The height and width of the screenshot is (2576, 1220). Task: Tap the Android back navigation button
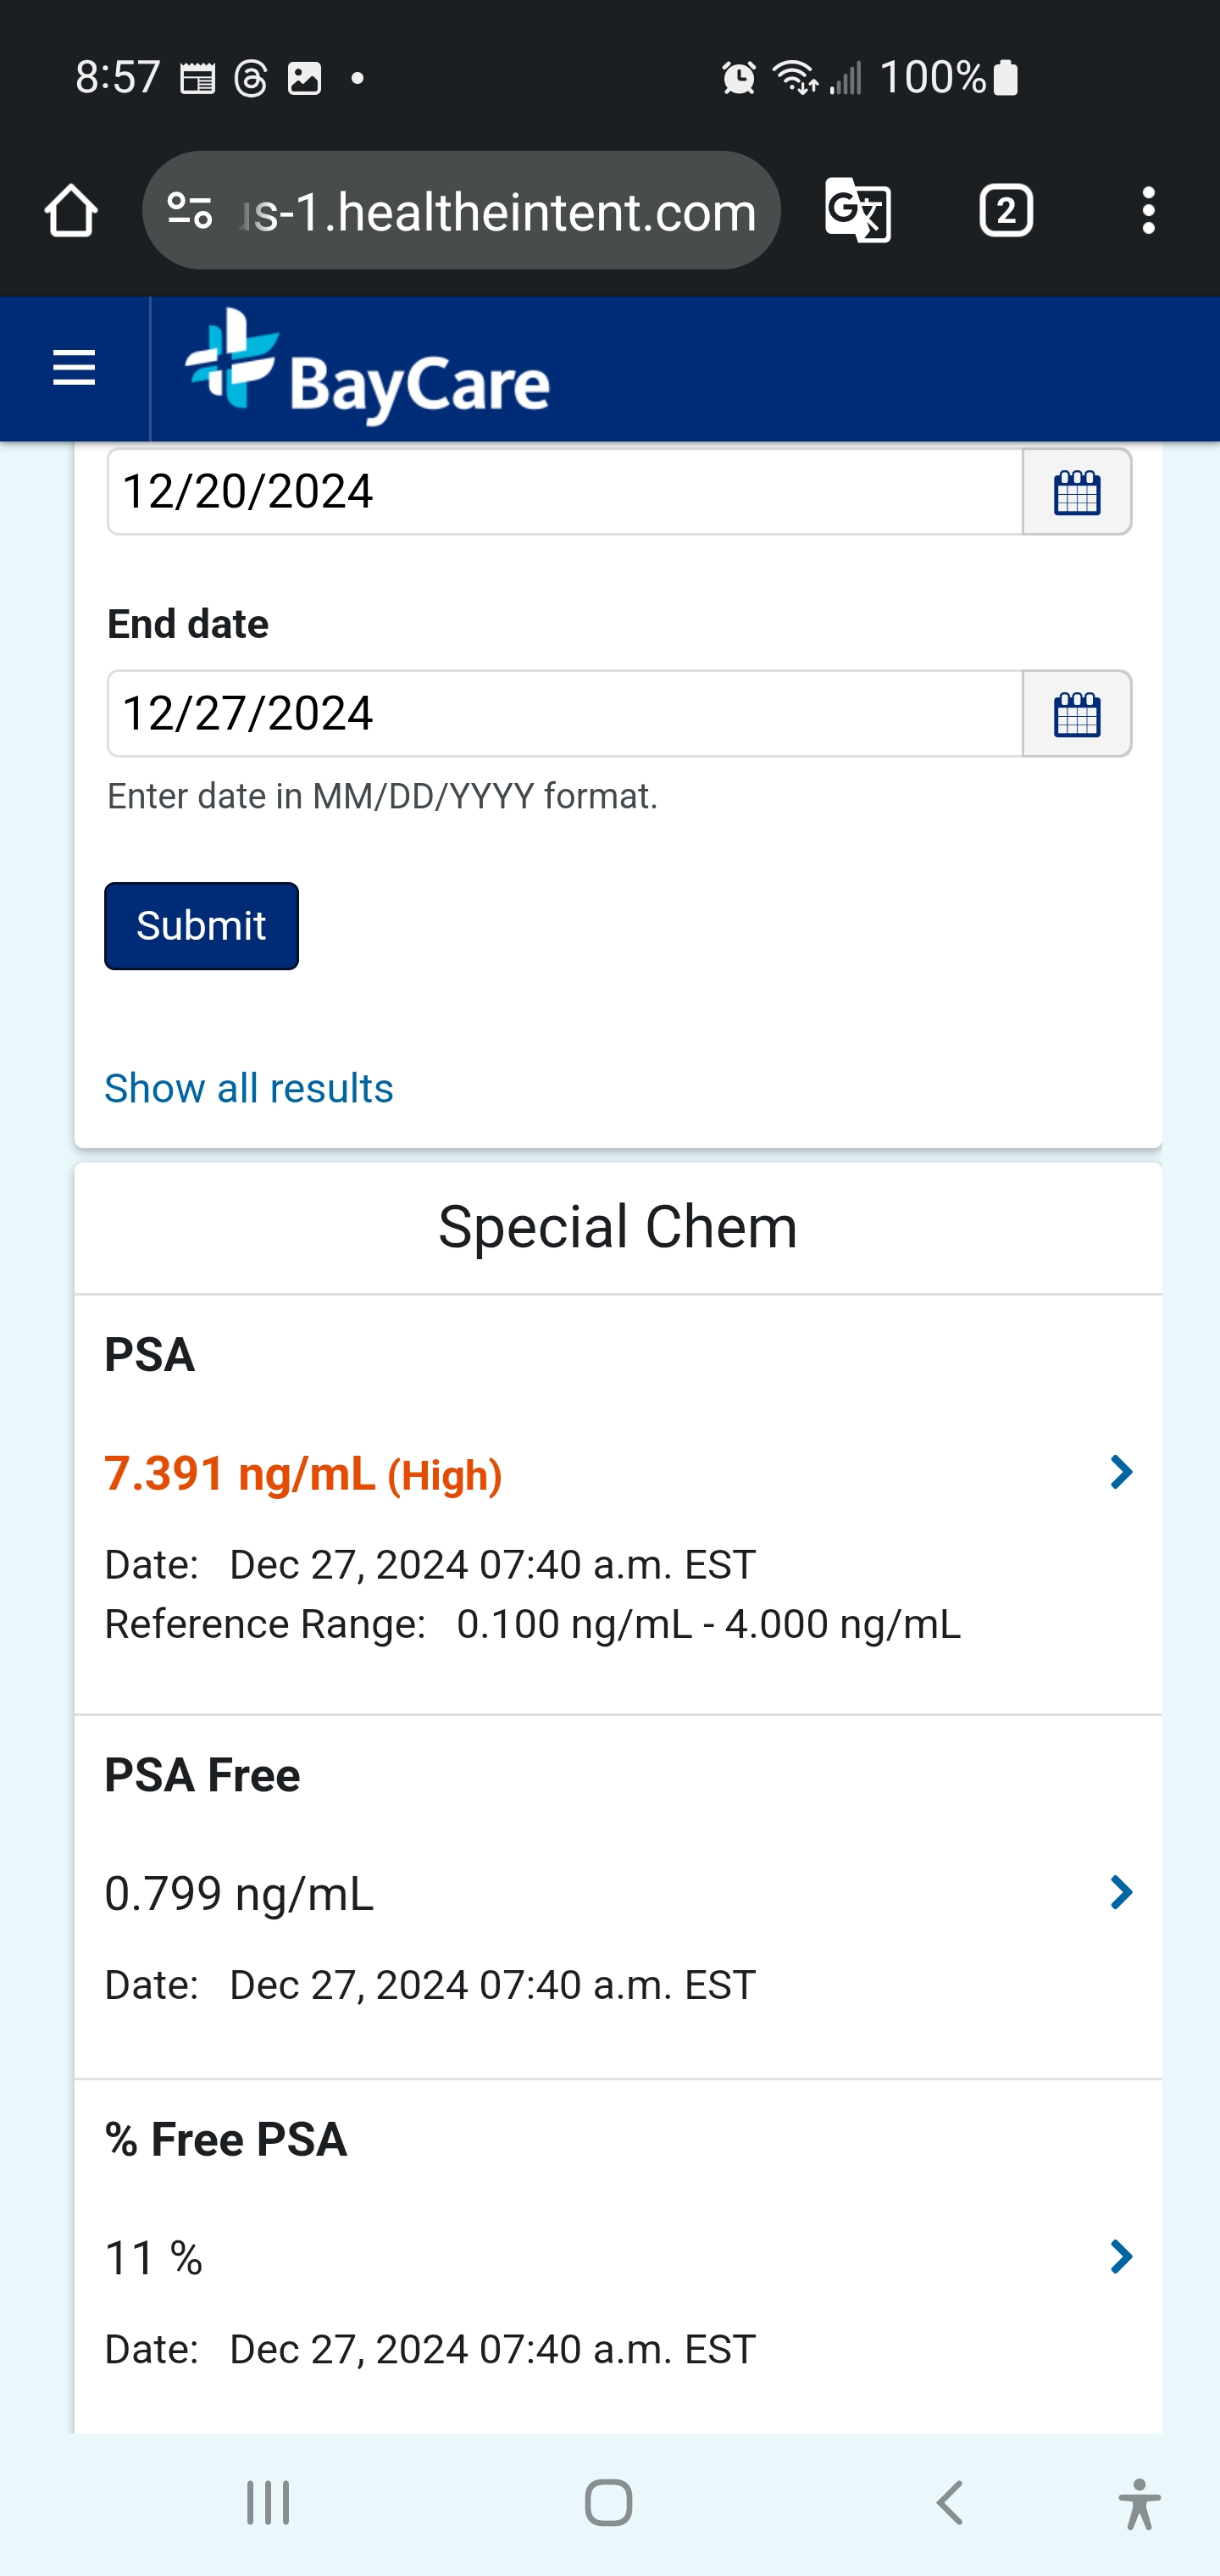[x=949, y=2504]
